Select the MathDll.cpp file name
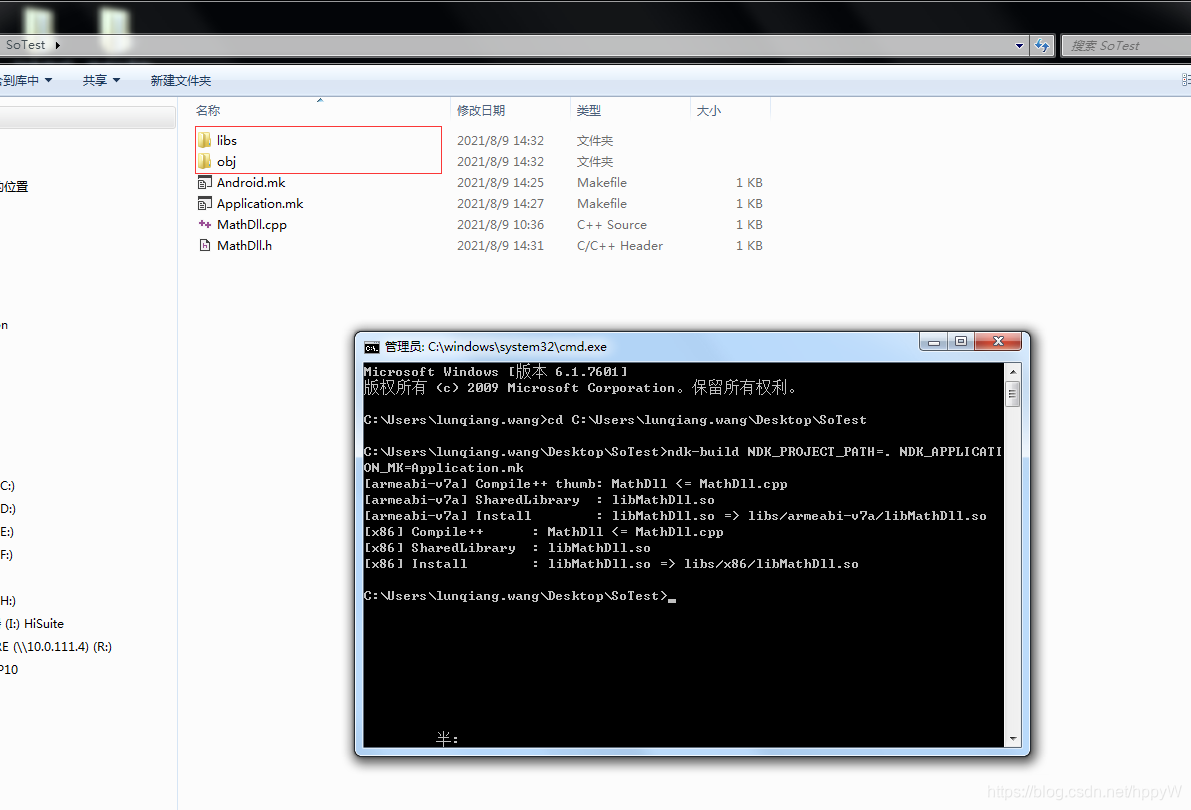 (251, 225)
